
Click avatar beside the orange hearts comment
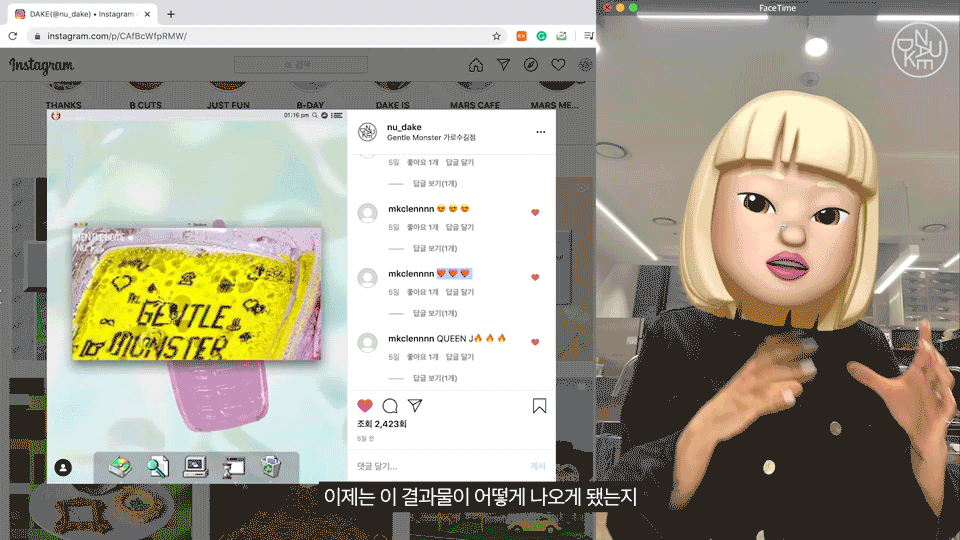pyautogui.click(x=367, y=278)
